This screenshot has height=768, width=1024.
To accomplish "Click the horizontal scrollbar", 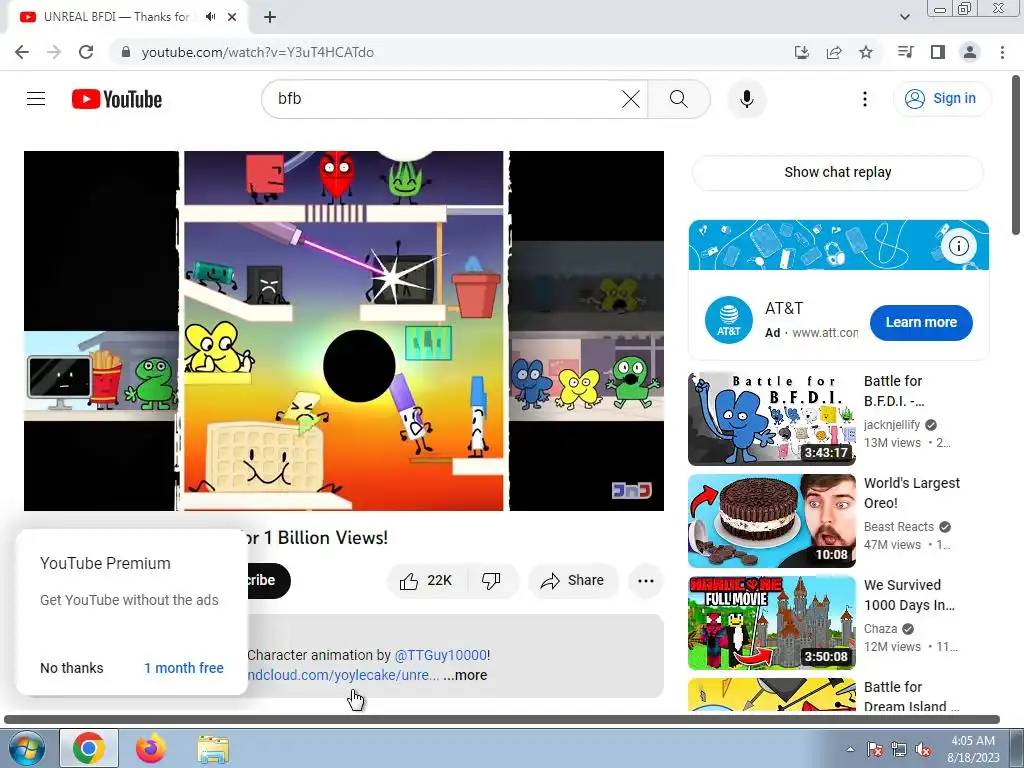I will click(502, 720).
